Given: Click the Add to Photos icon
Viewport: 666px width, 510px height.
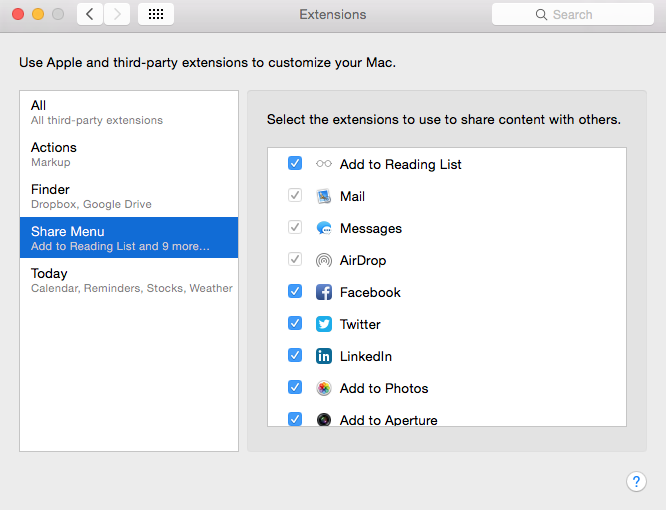Looking at the screenshot, I should (324, 388).
